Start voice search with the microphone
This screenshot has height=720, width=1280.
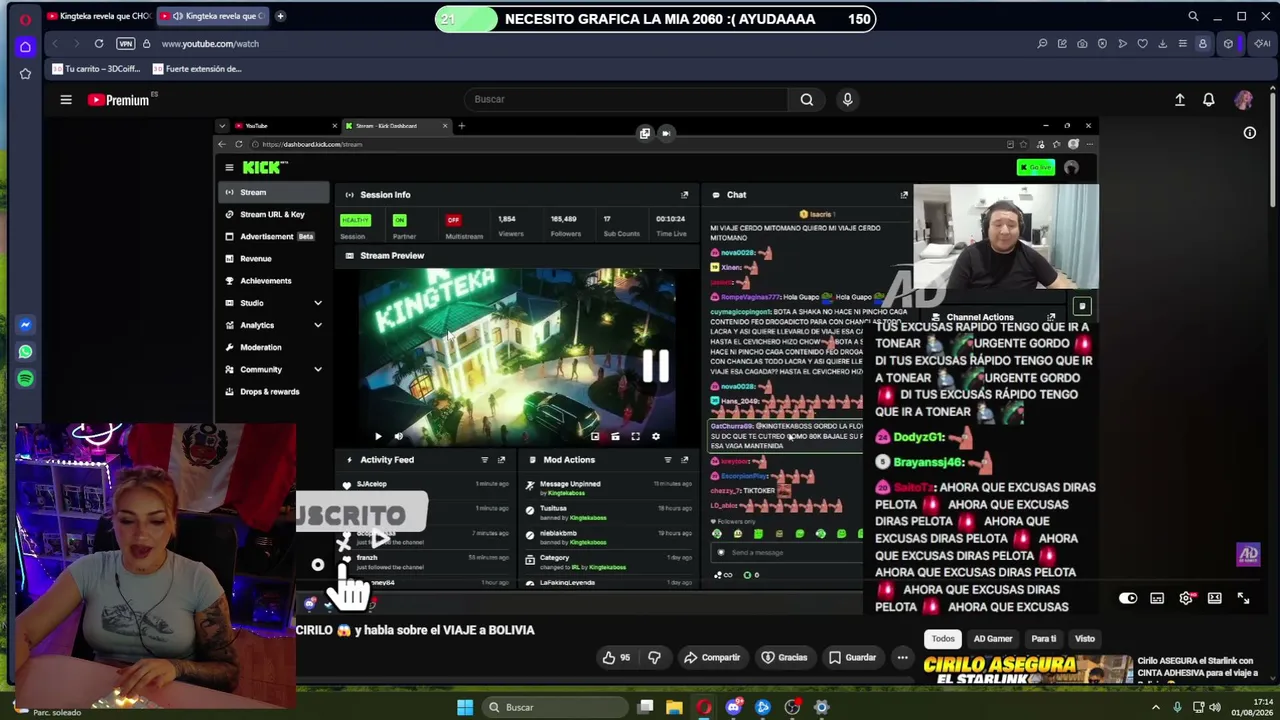(x=847, y=99)
